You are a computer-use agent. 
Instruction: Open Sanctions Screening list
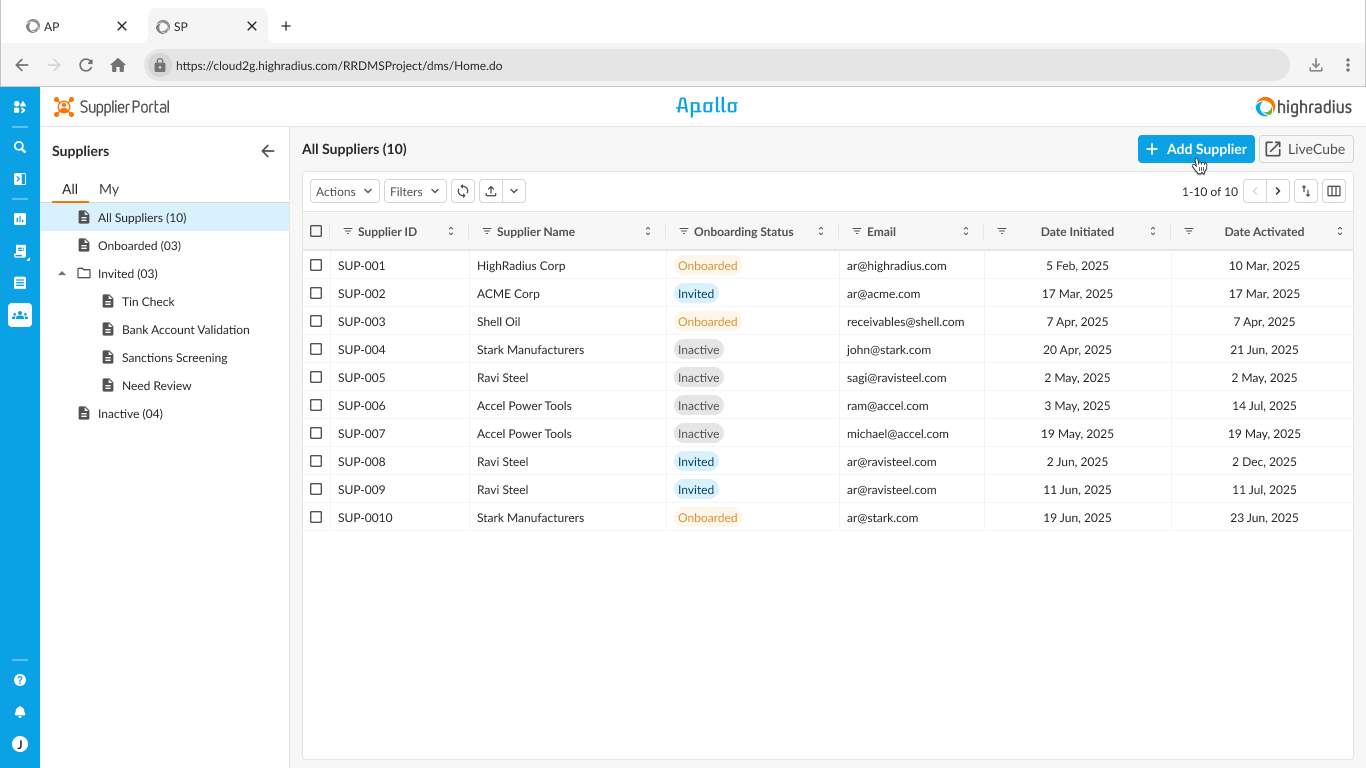[x=174, y=357]
